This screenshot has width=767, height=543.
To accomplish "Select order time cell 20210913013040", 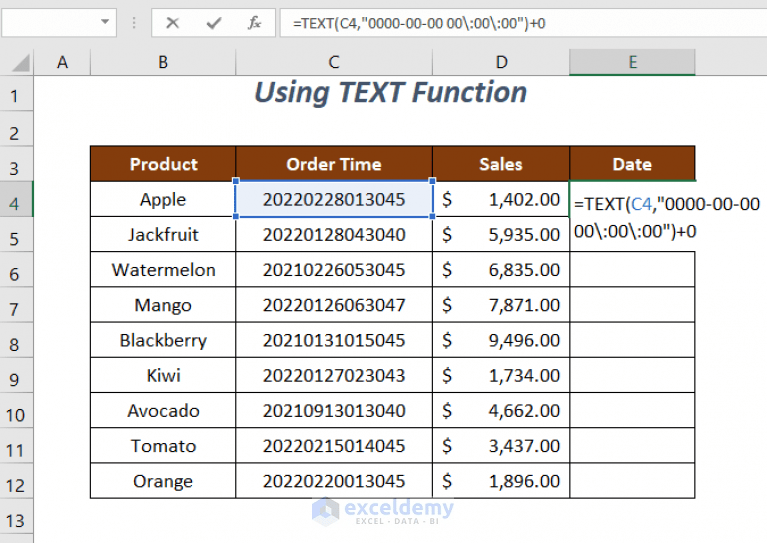I will pos(334,410).
